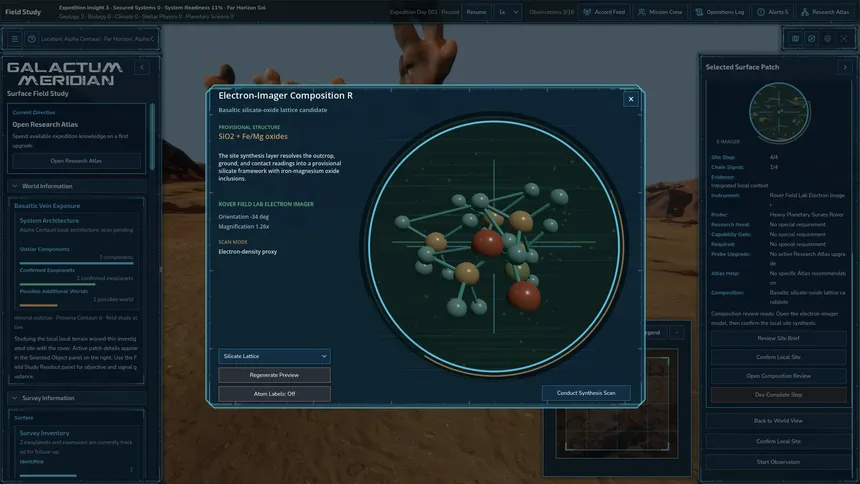Viewport: 860px width, 484px height.
Task: Toggle Atom Labels: Off button
Action: click(x=274, y=393)
